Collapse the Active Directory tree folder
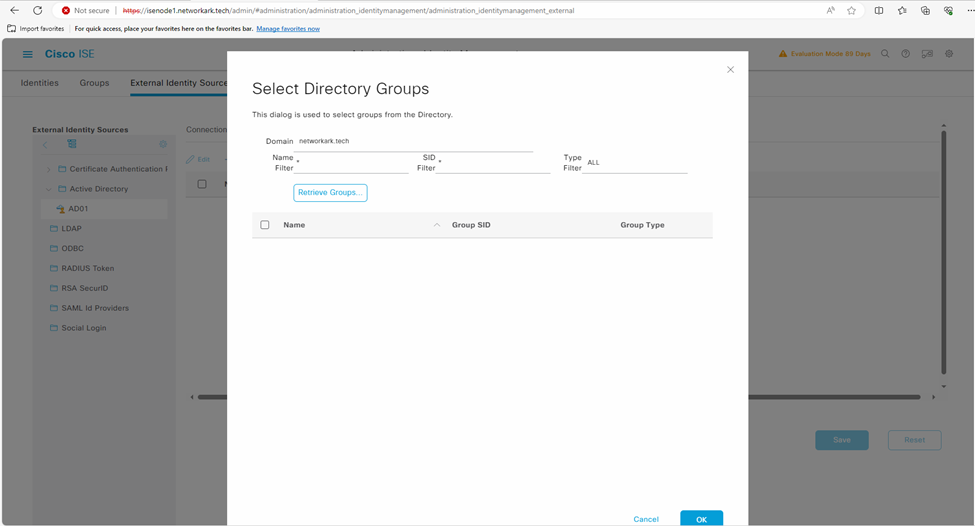This screenshot has width=975, height=526. point(48,189)
